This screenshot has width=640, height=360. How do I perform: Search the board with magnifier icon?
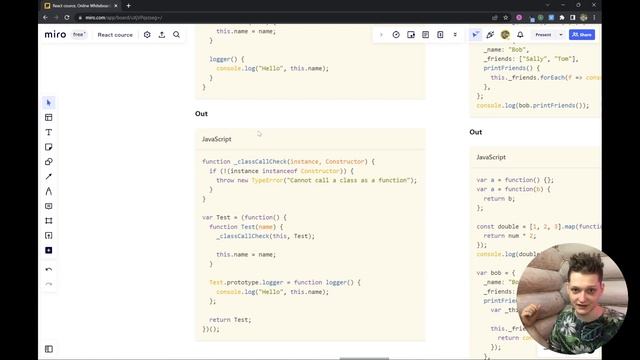pyautogui.click(x=176, y=35)
